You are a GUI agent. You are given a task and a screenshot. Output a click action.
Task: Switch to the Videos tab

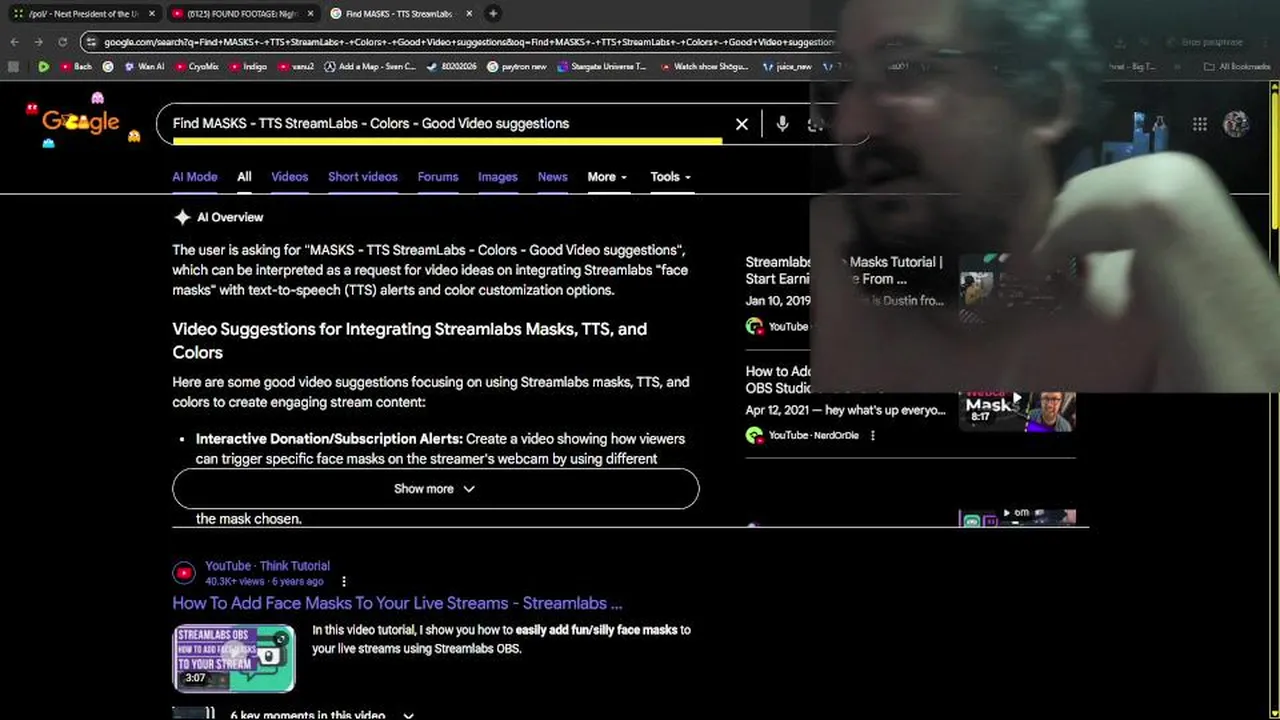[x=290, y=177]
